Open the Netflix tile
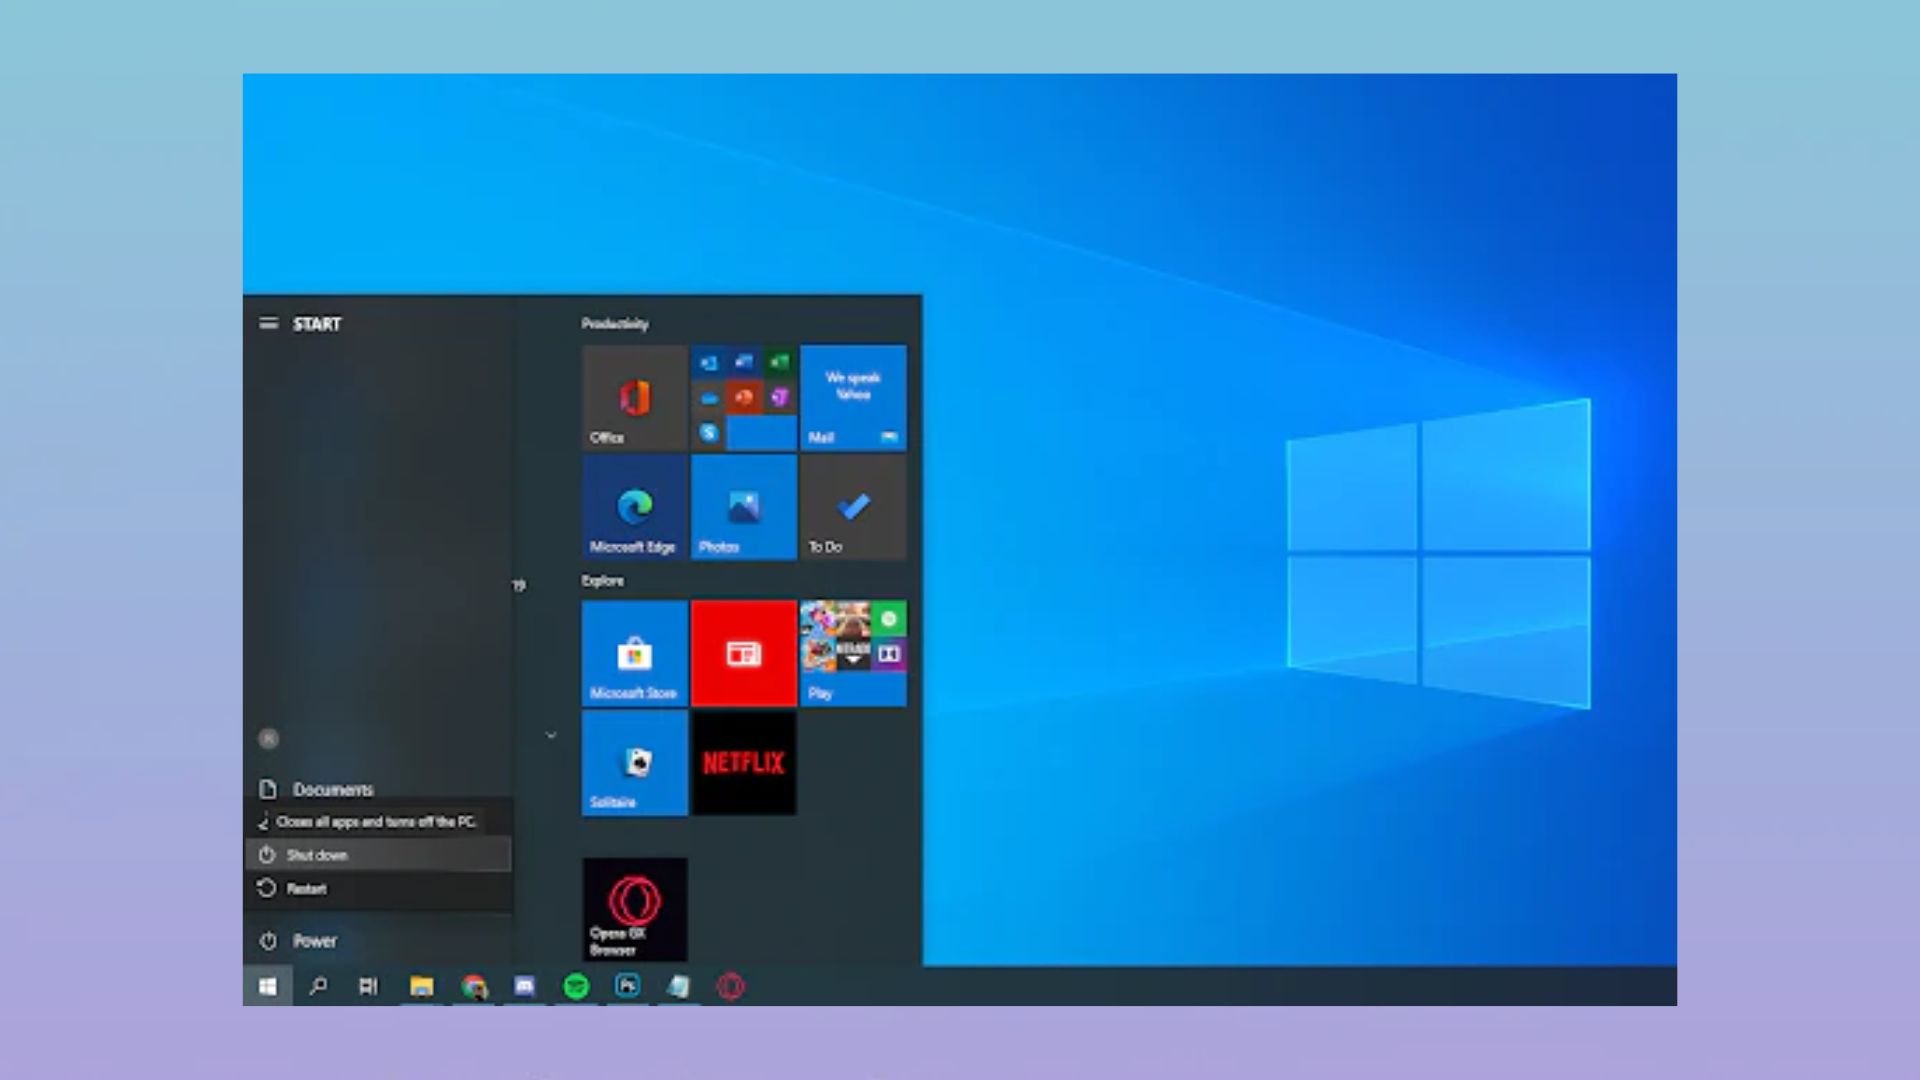Image resolution: width=1920 pixels, height=1080 pixels. [x=743, y=763]
